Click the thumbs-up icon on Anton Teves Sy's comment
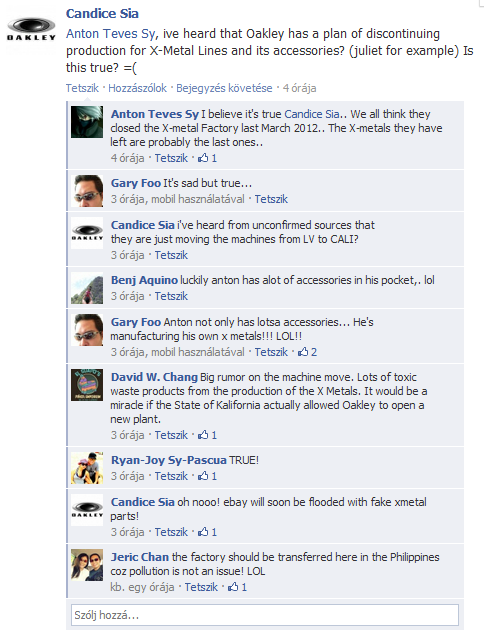This screenshot has height=634, width=484. 203,158
